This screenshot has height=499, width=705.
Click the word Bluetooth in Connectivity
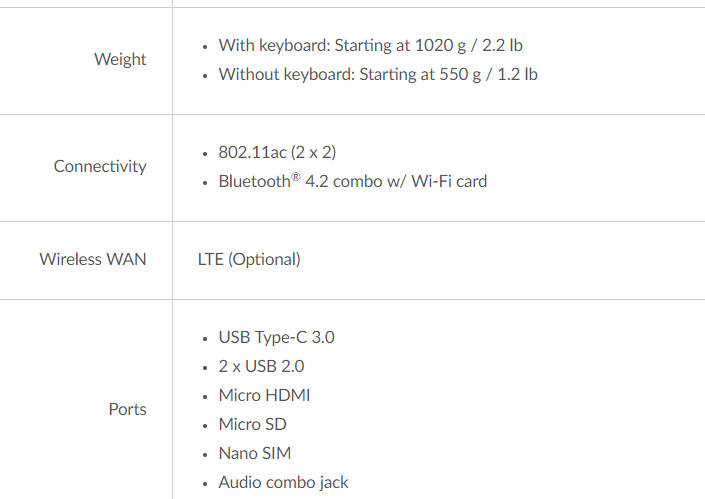point(254,182)
